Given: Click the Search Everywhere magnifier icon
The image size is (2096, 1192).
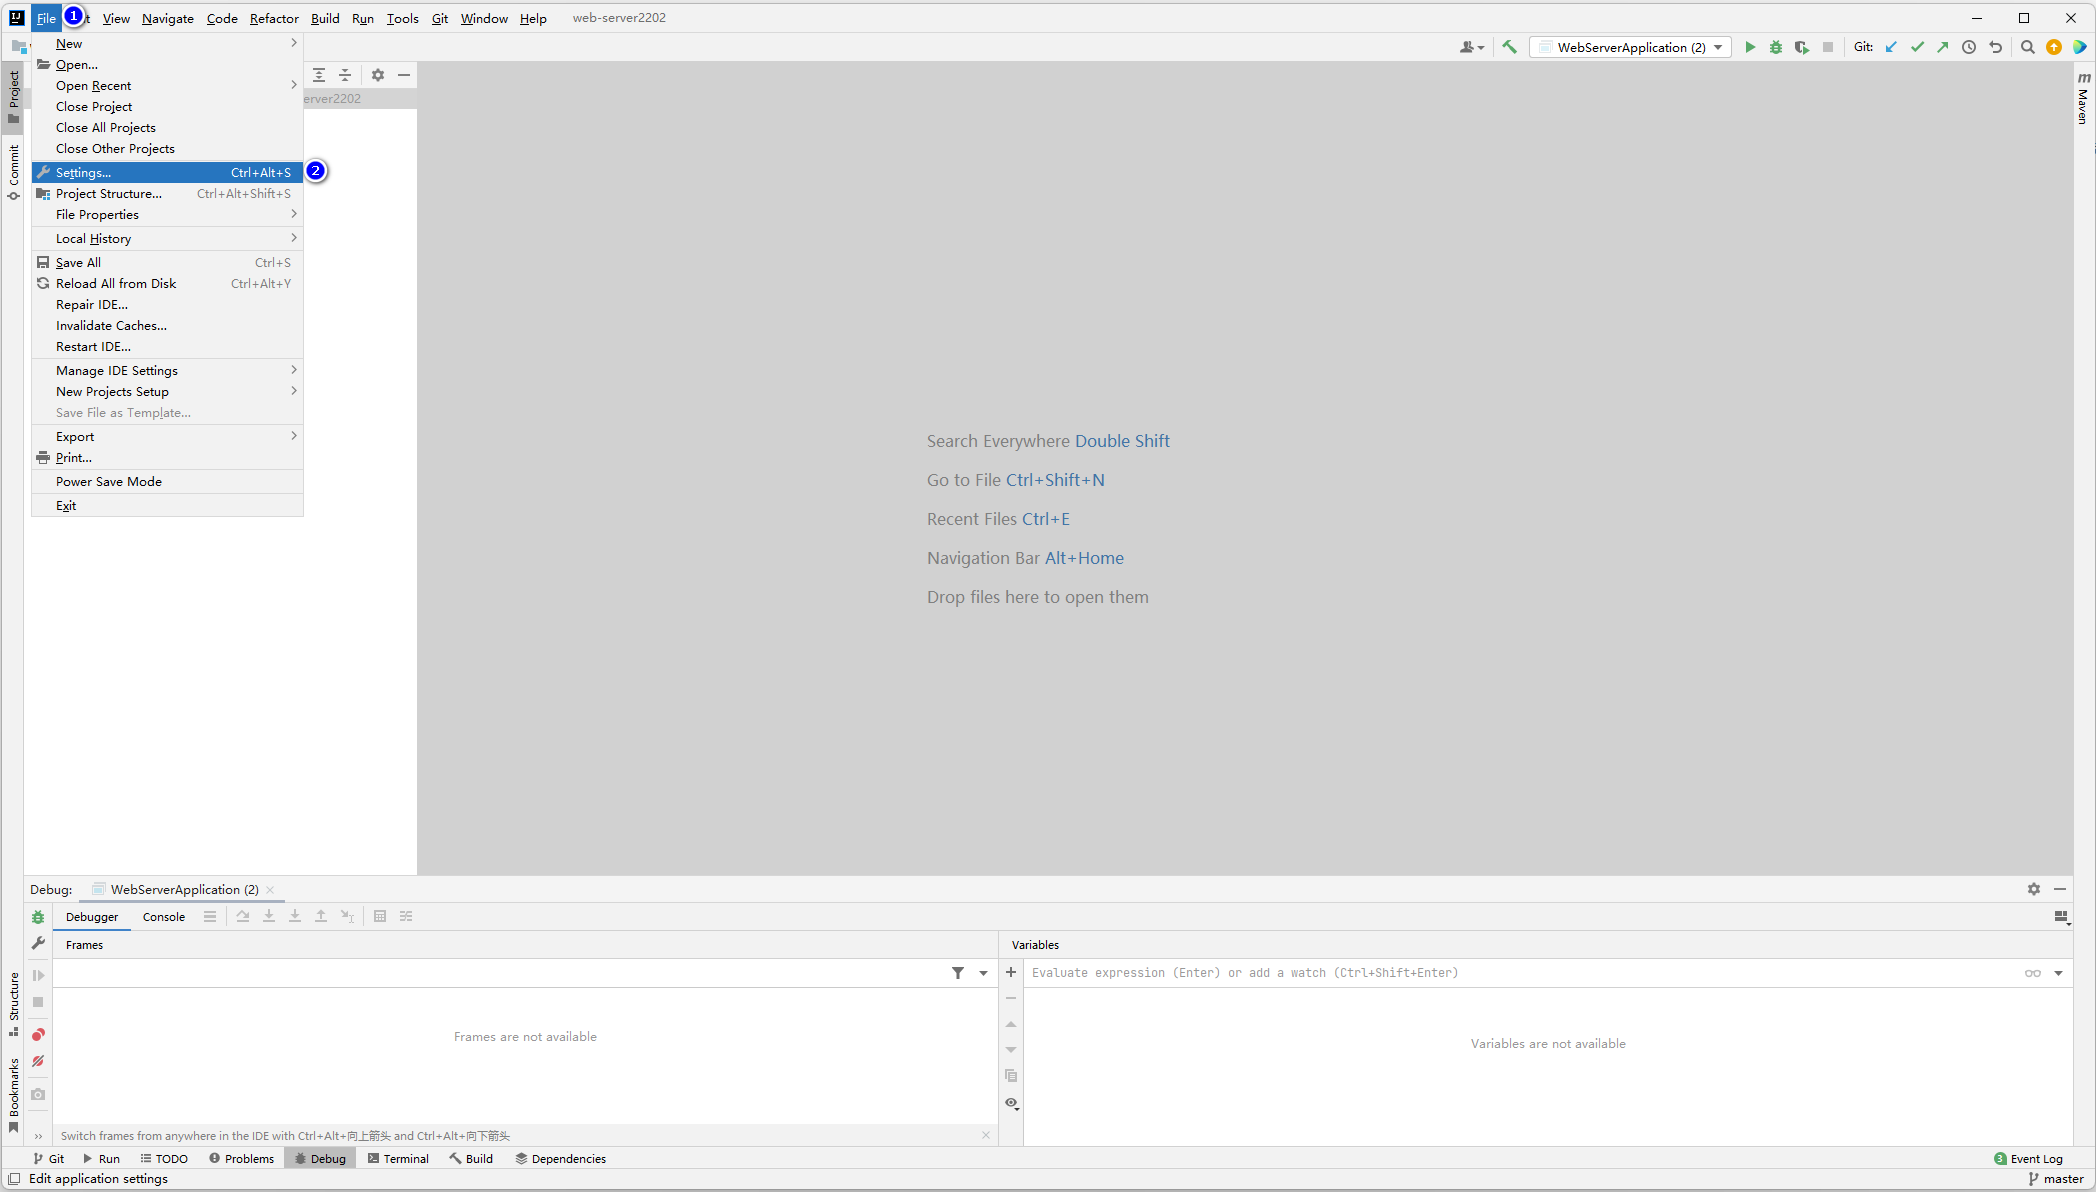Looking at the screenshot, I should point(2027,47).
